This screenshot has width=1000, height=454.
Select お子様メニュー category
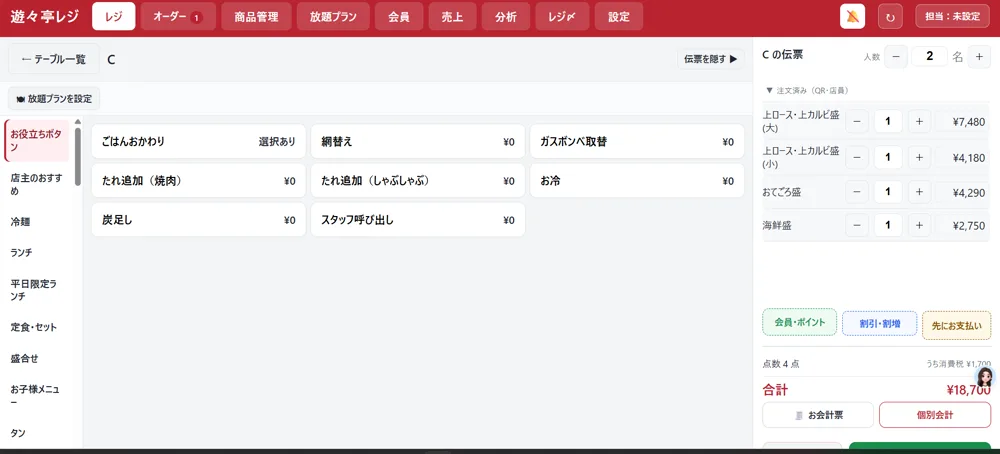[37, 395]
